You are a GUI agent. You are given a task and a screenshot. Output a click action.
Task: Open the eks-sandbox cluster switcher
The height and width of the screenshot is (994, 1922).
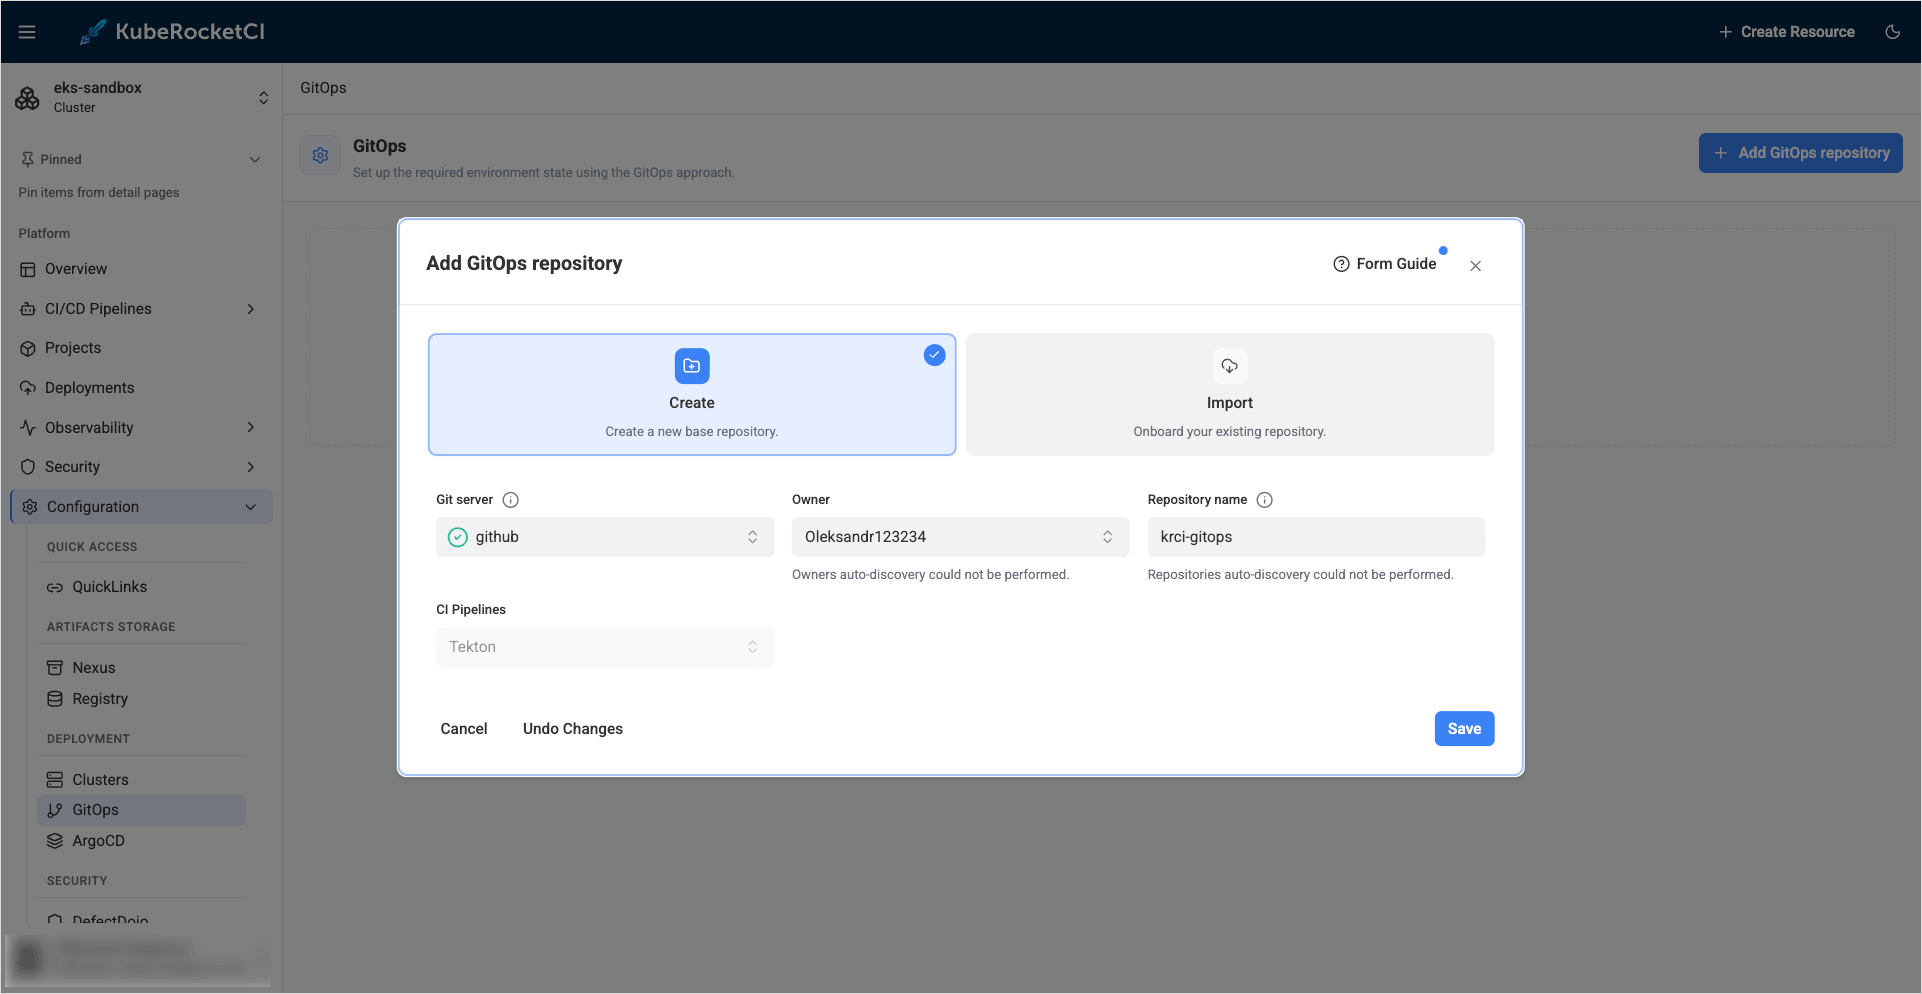point(263,97)
